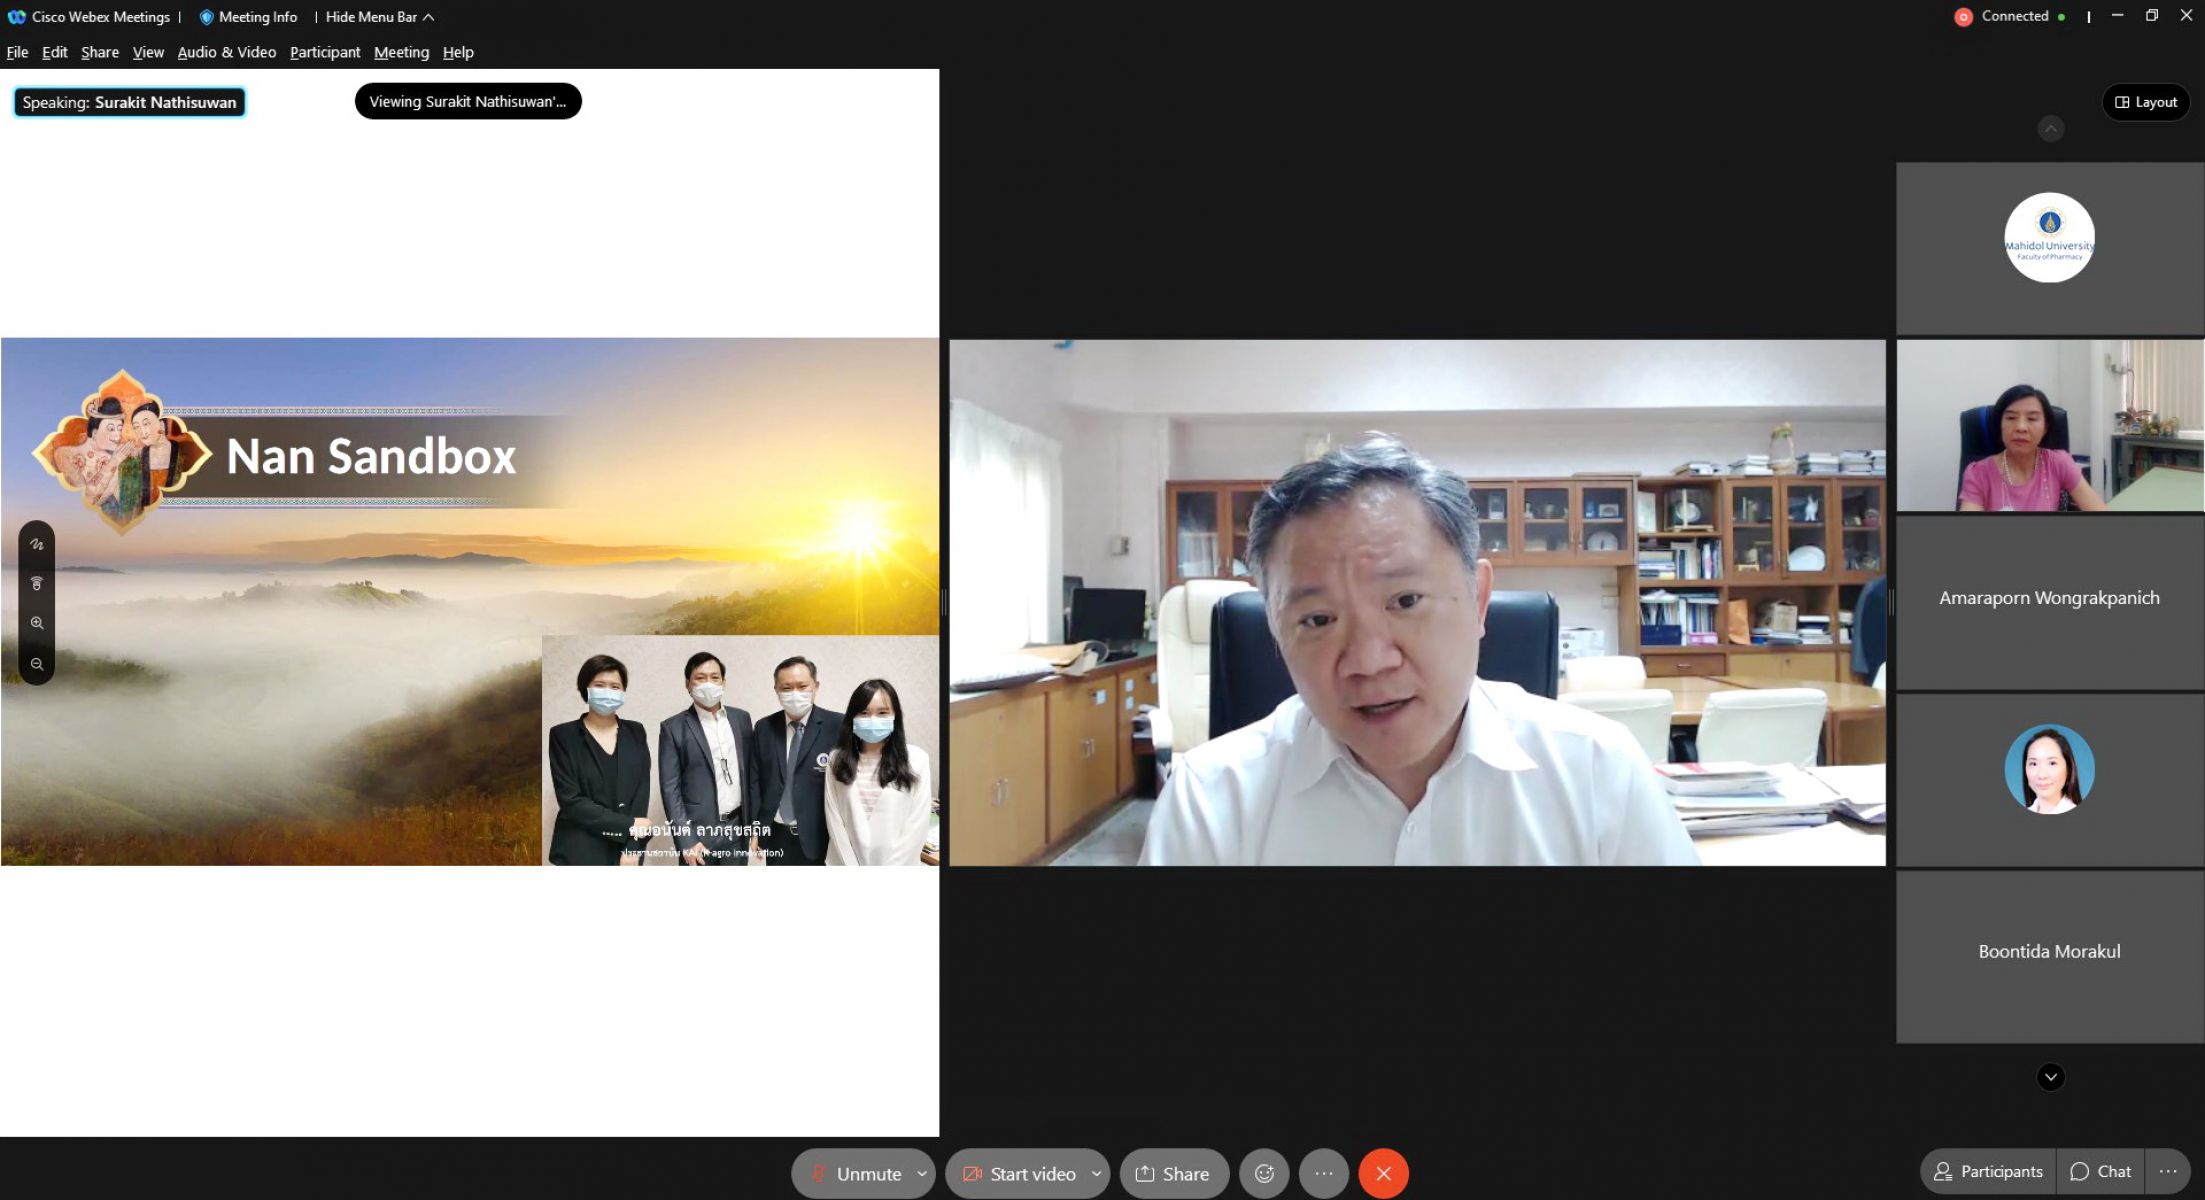Move the participant strip up with the up arrow
This screenshot has width=2205, height=1200.
(x=2050, y=128)
